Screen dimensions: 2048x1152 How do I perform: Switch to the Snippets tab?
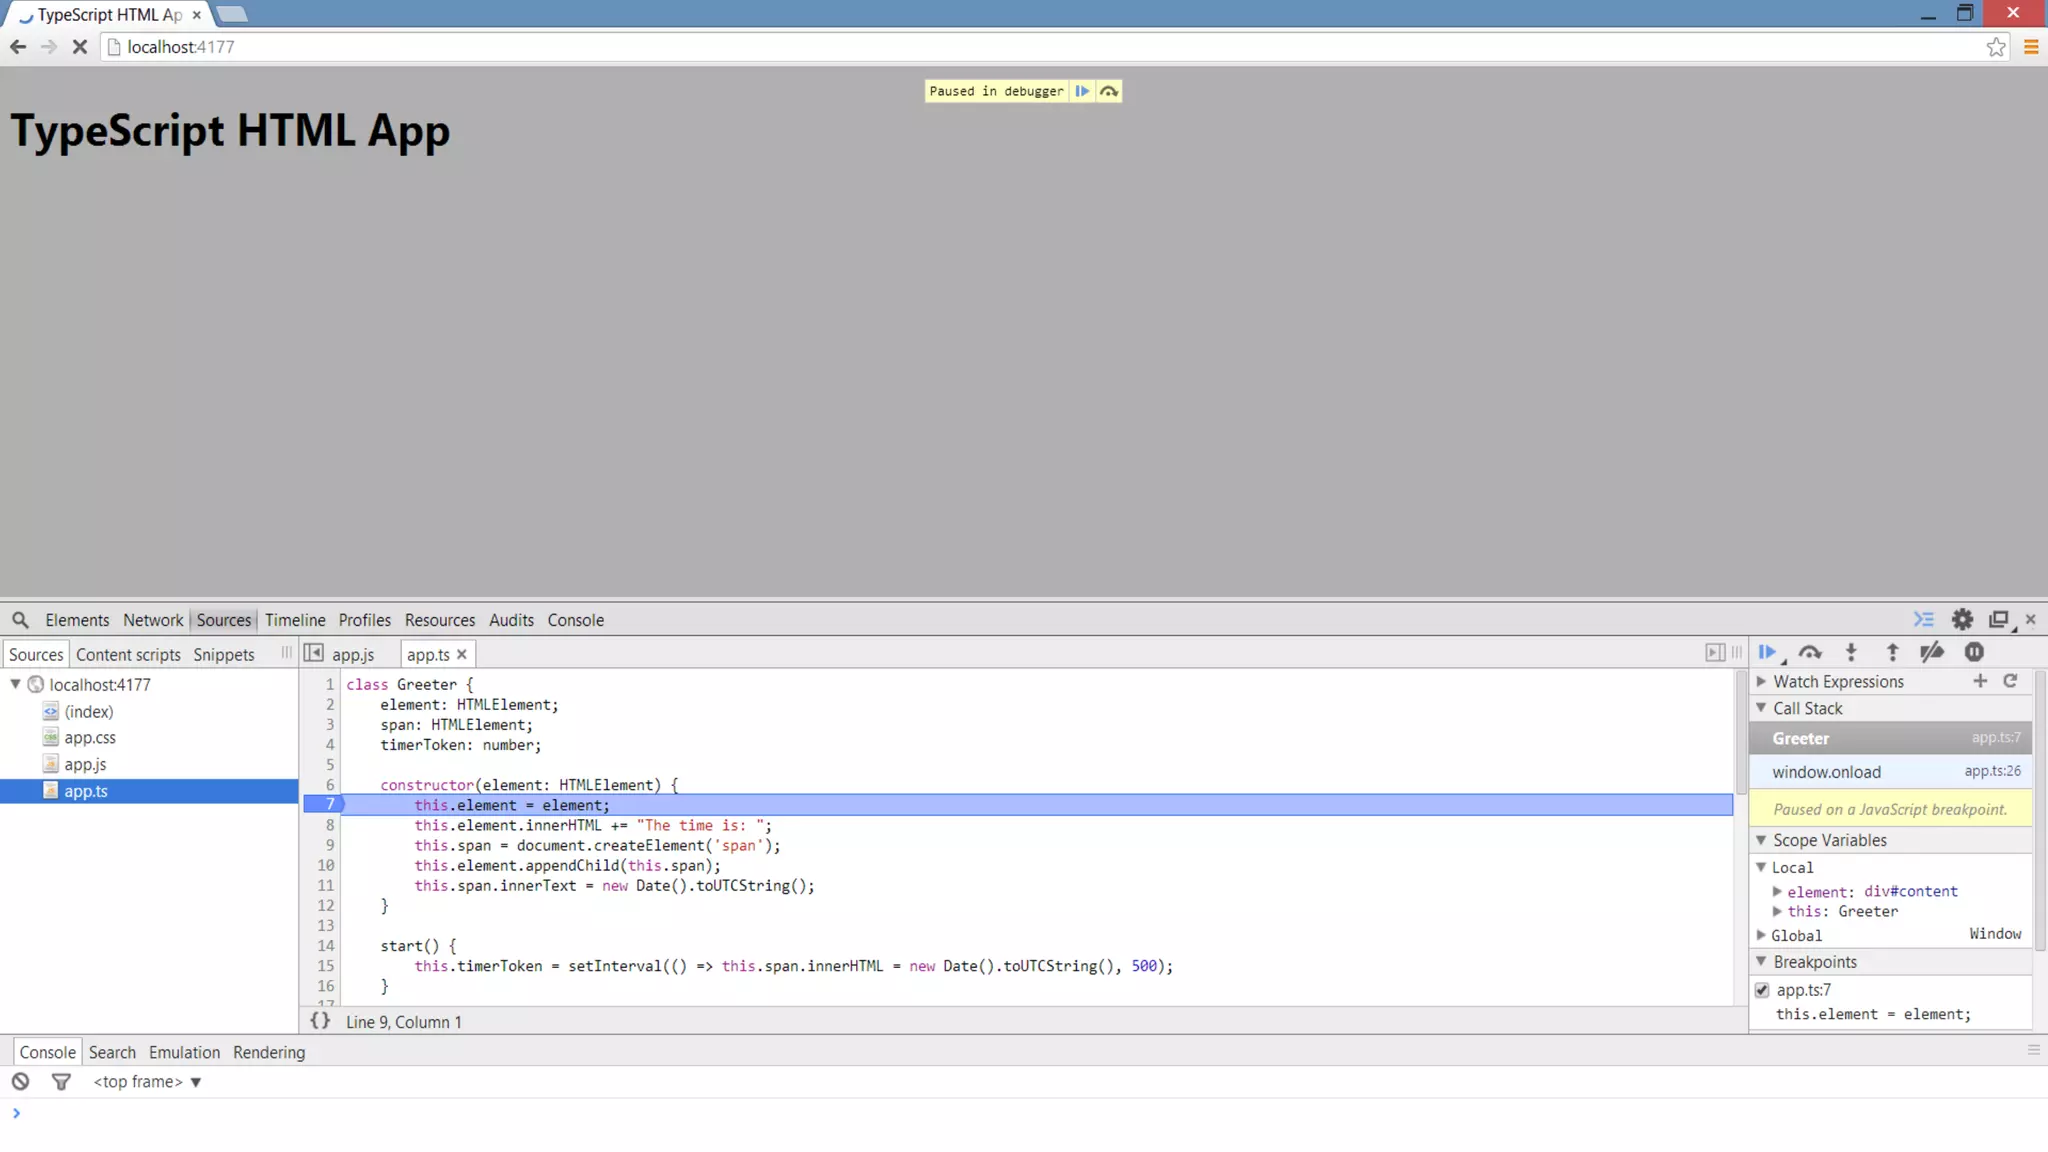click(x=224, y=654)
